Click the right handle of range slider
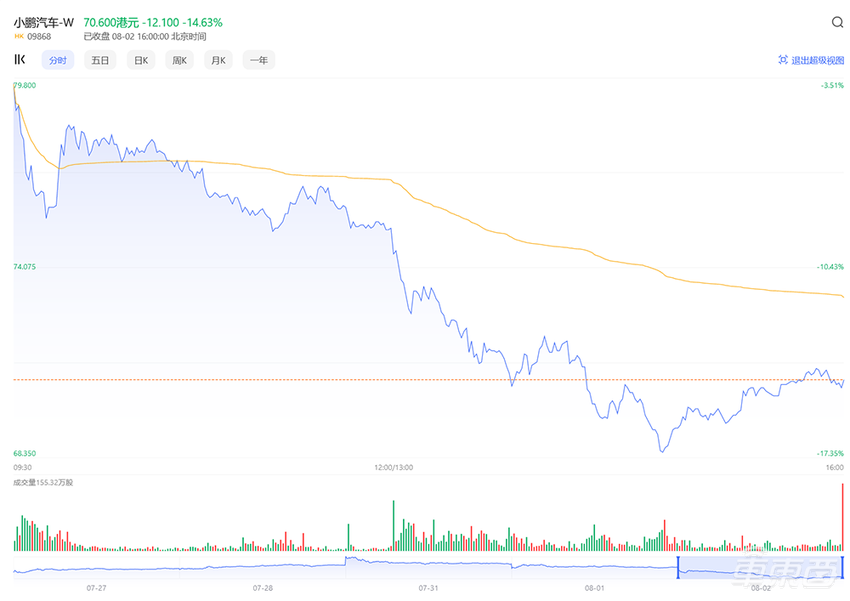 (x=843, y=567)
